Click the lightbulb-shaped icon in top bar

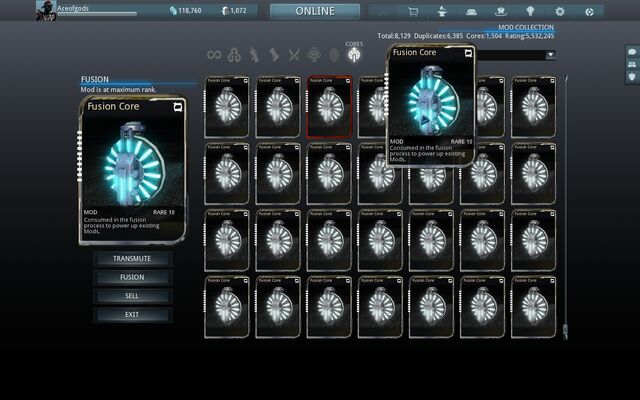pyautogui.click(x=530, y=11)
